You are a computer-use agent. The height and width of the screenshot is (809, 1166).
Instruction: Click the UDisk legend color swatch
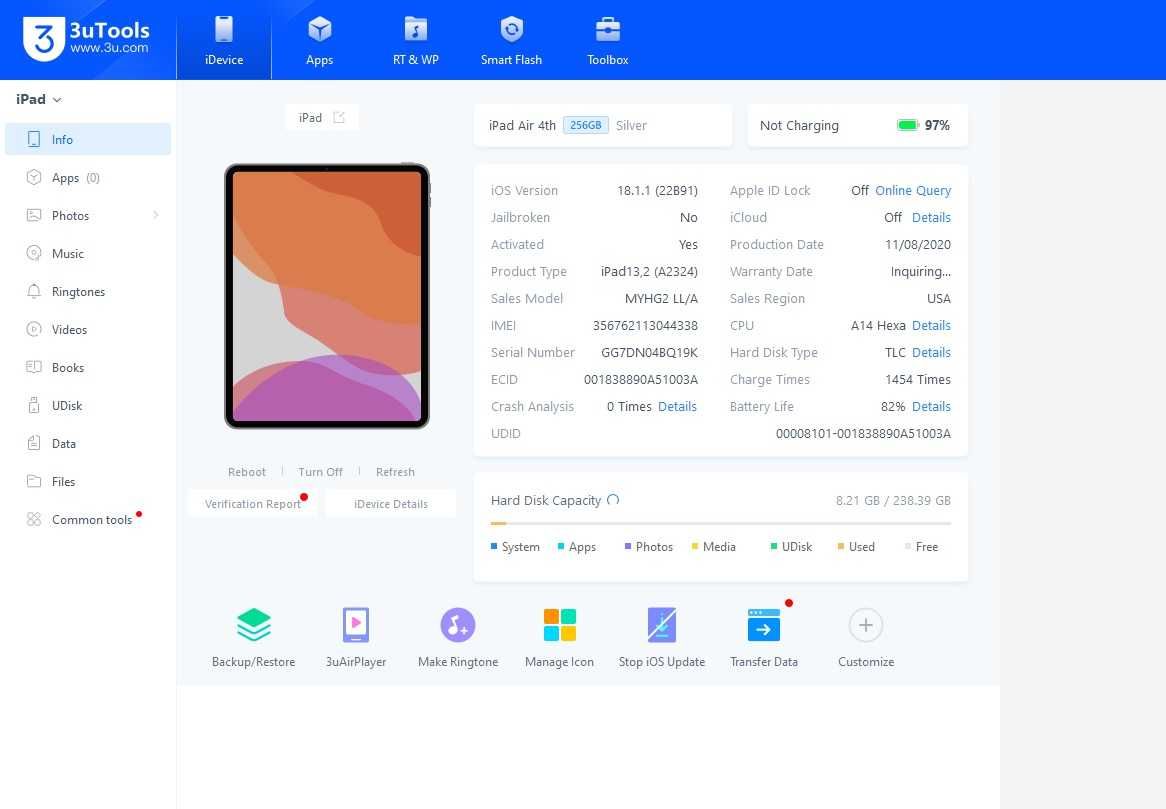click(774, 547)
